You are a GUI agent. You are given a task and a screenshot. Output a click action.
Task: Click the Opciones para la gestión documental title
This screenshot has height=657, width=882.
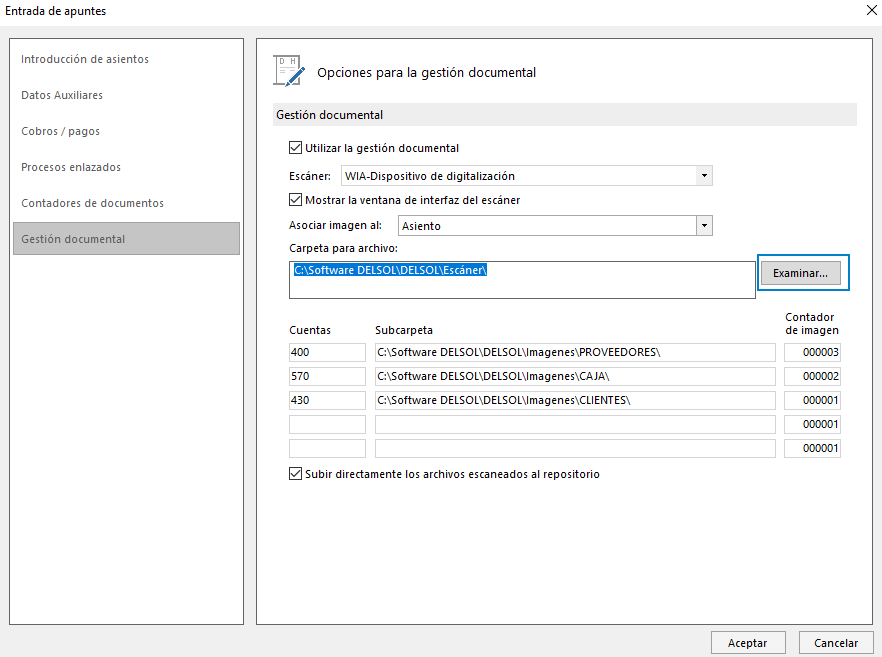pyautogui.click(x=426, y=73)
